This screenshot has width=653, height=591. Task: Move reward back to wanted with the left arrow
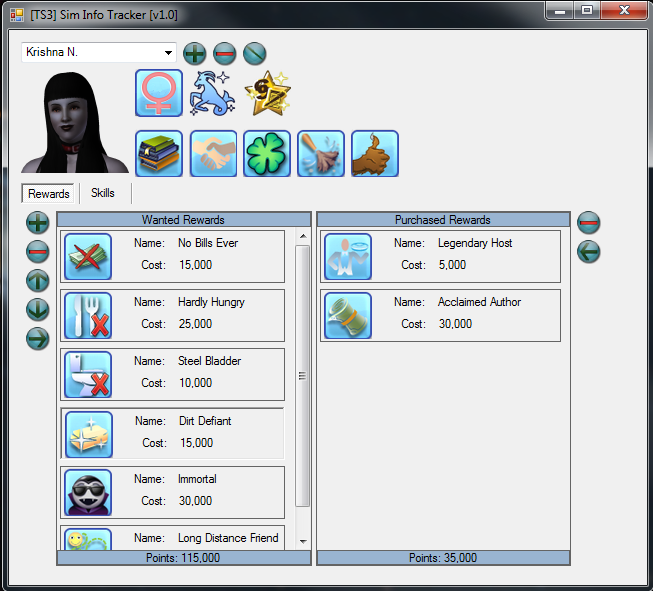(x=588, y=252)
